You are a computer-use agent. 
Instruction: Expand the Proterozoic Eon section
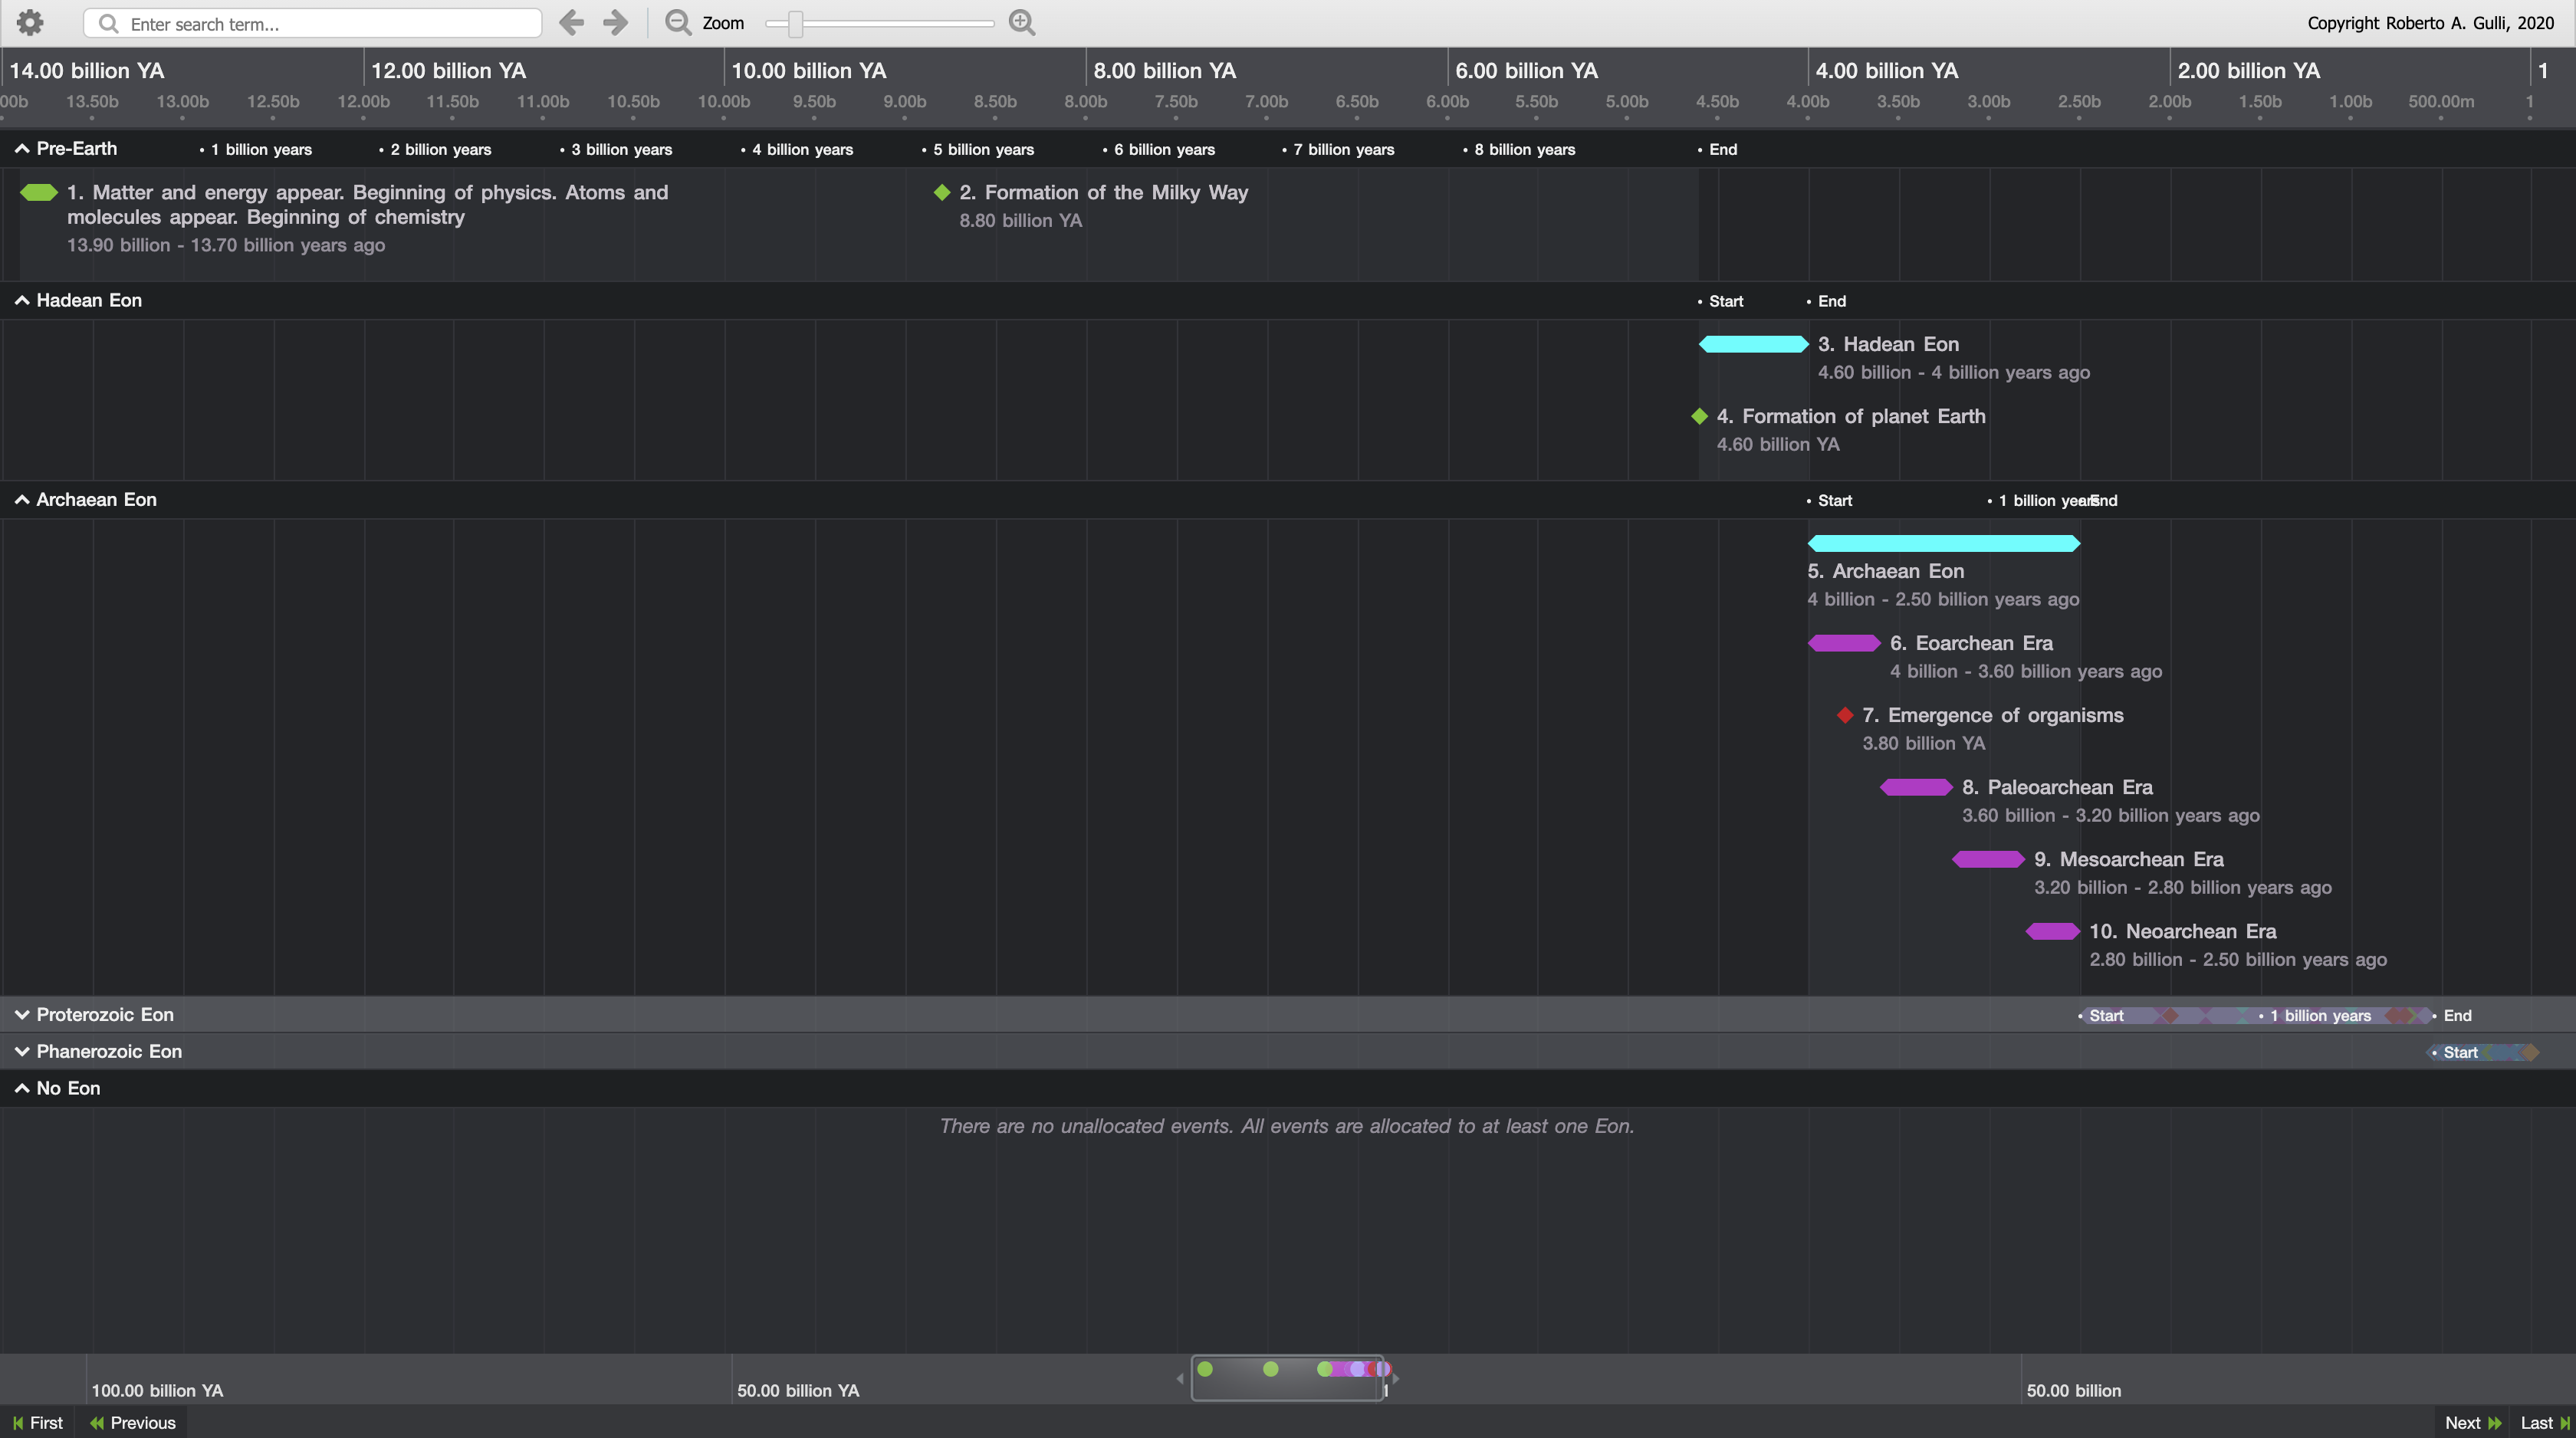(x=22, y=1015)
